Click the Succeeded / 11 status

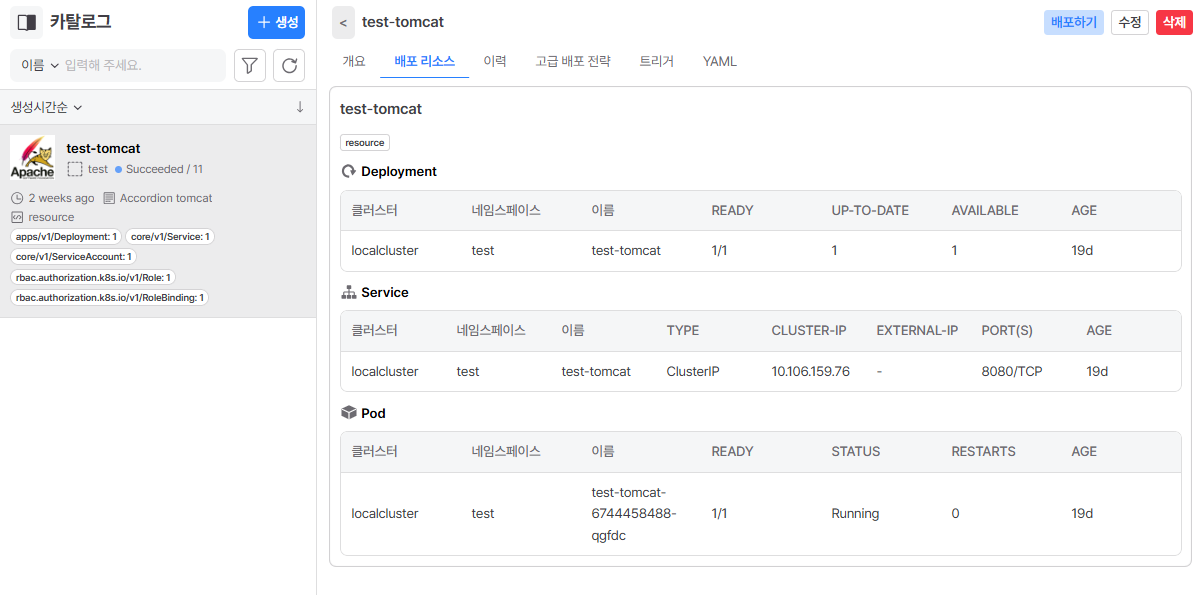pyautogui.click(x=159, y=169)
